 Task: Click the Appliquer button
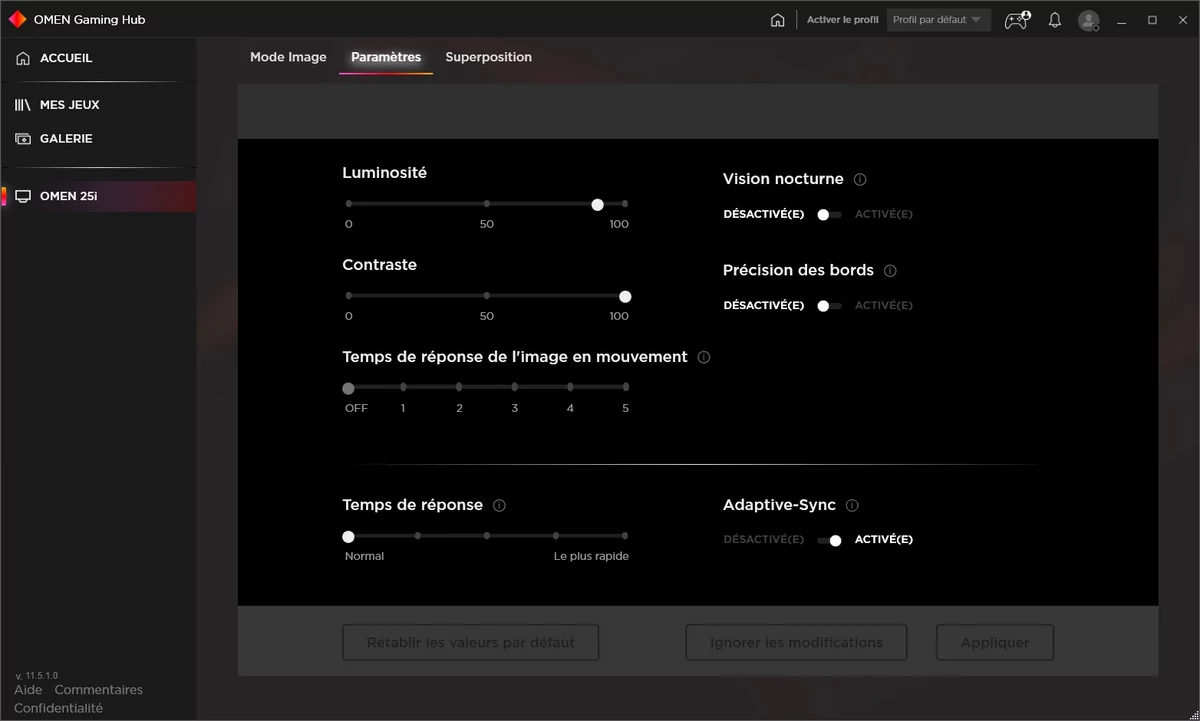995,643
